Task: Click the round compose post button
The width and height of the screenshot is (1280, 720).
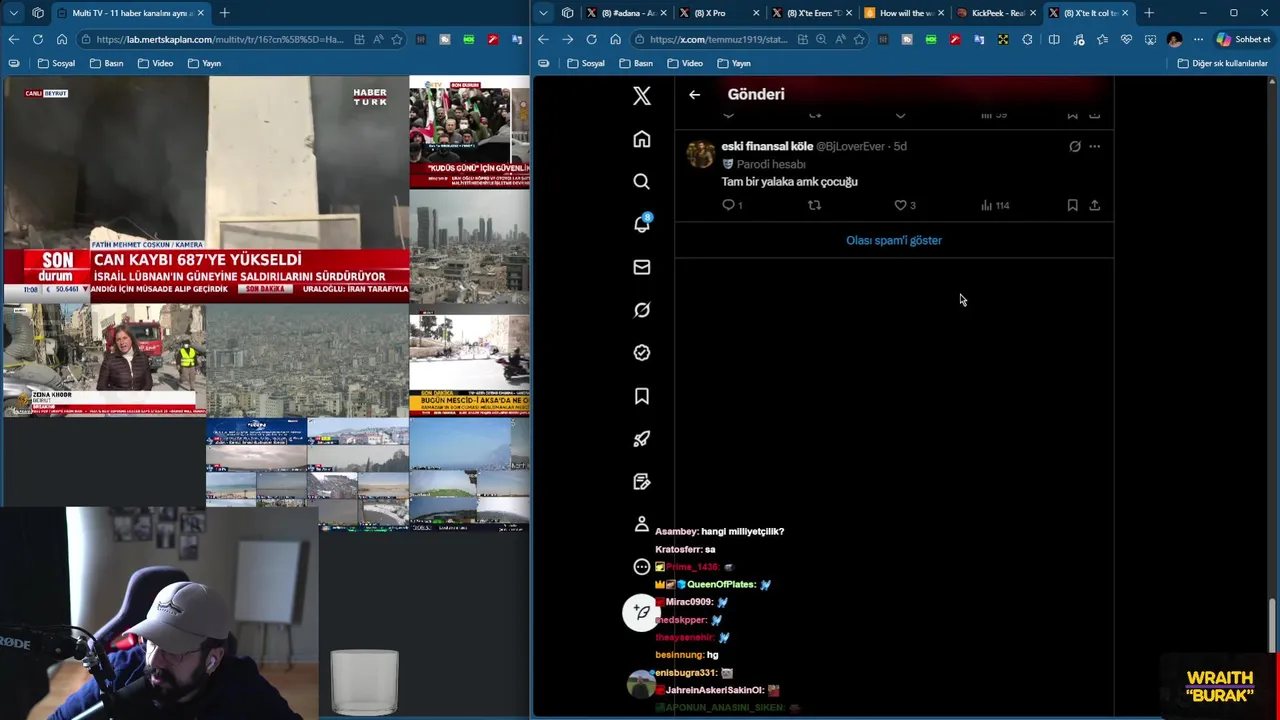Action: tap(641, 612)
